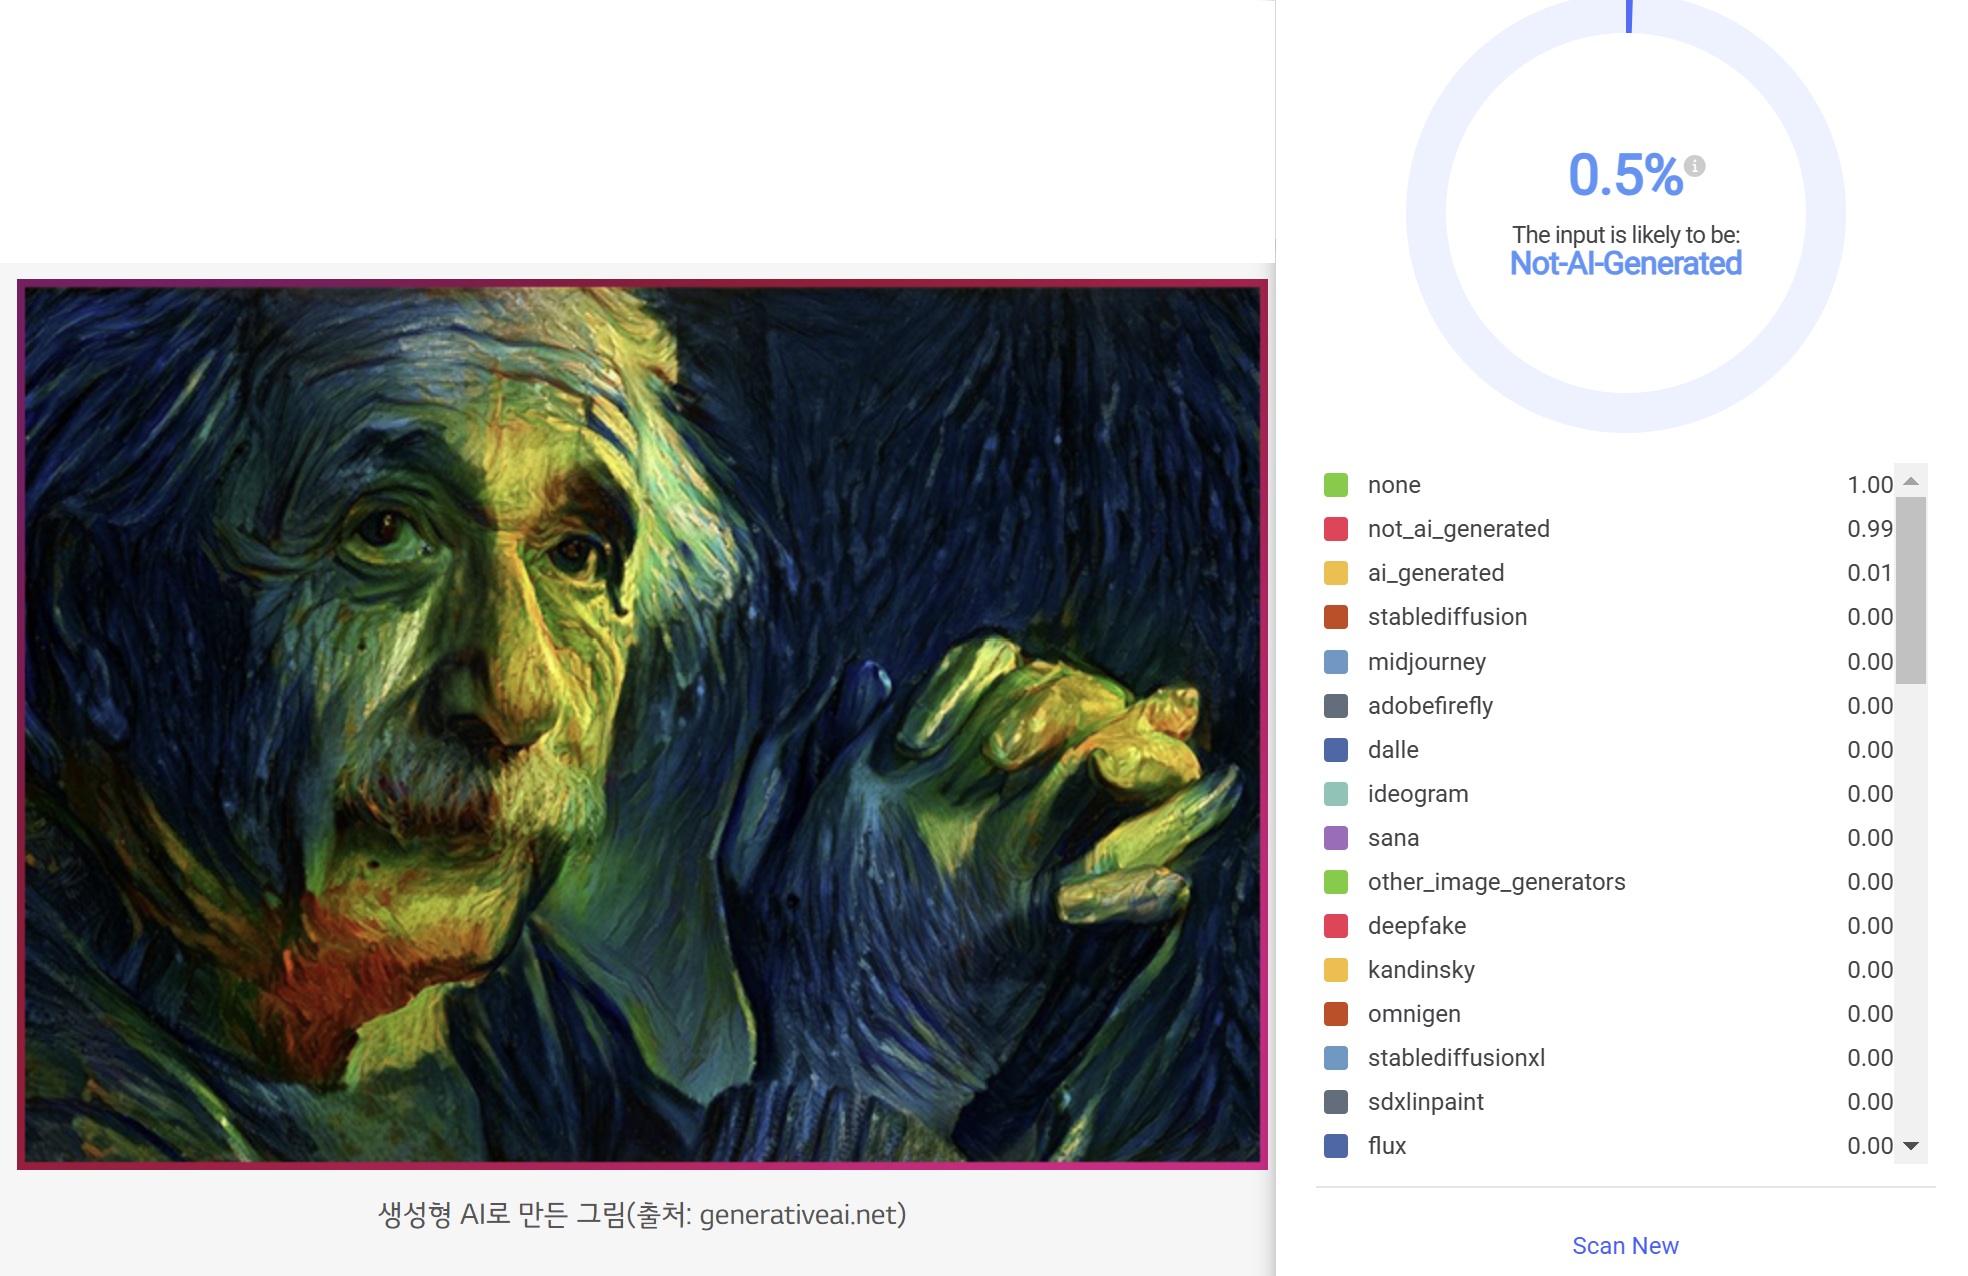
Task: Click the Not-AI-Generated result label
Action: pyautogui.click(x=1625, y=264)
